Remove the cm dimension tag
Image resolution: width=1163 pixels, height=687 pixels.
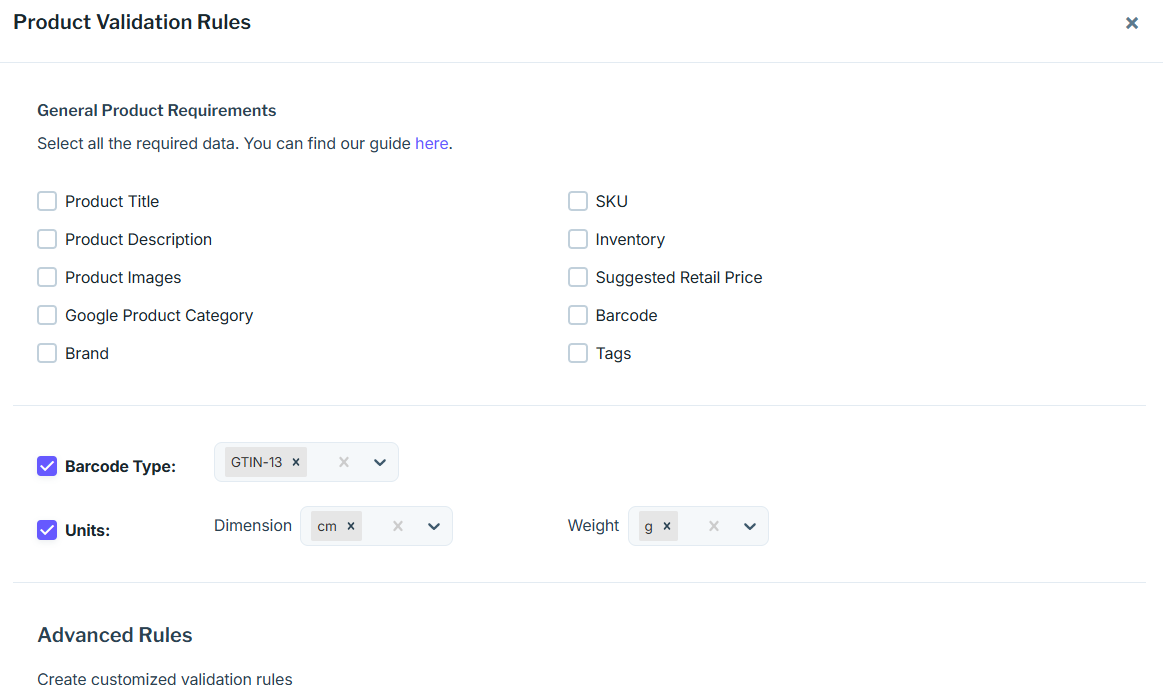click(x=351, y=526)
